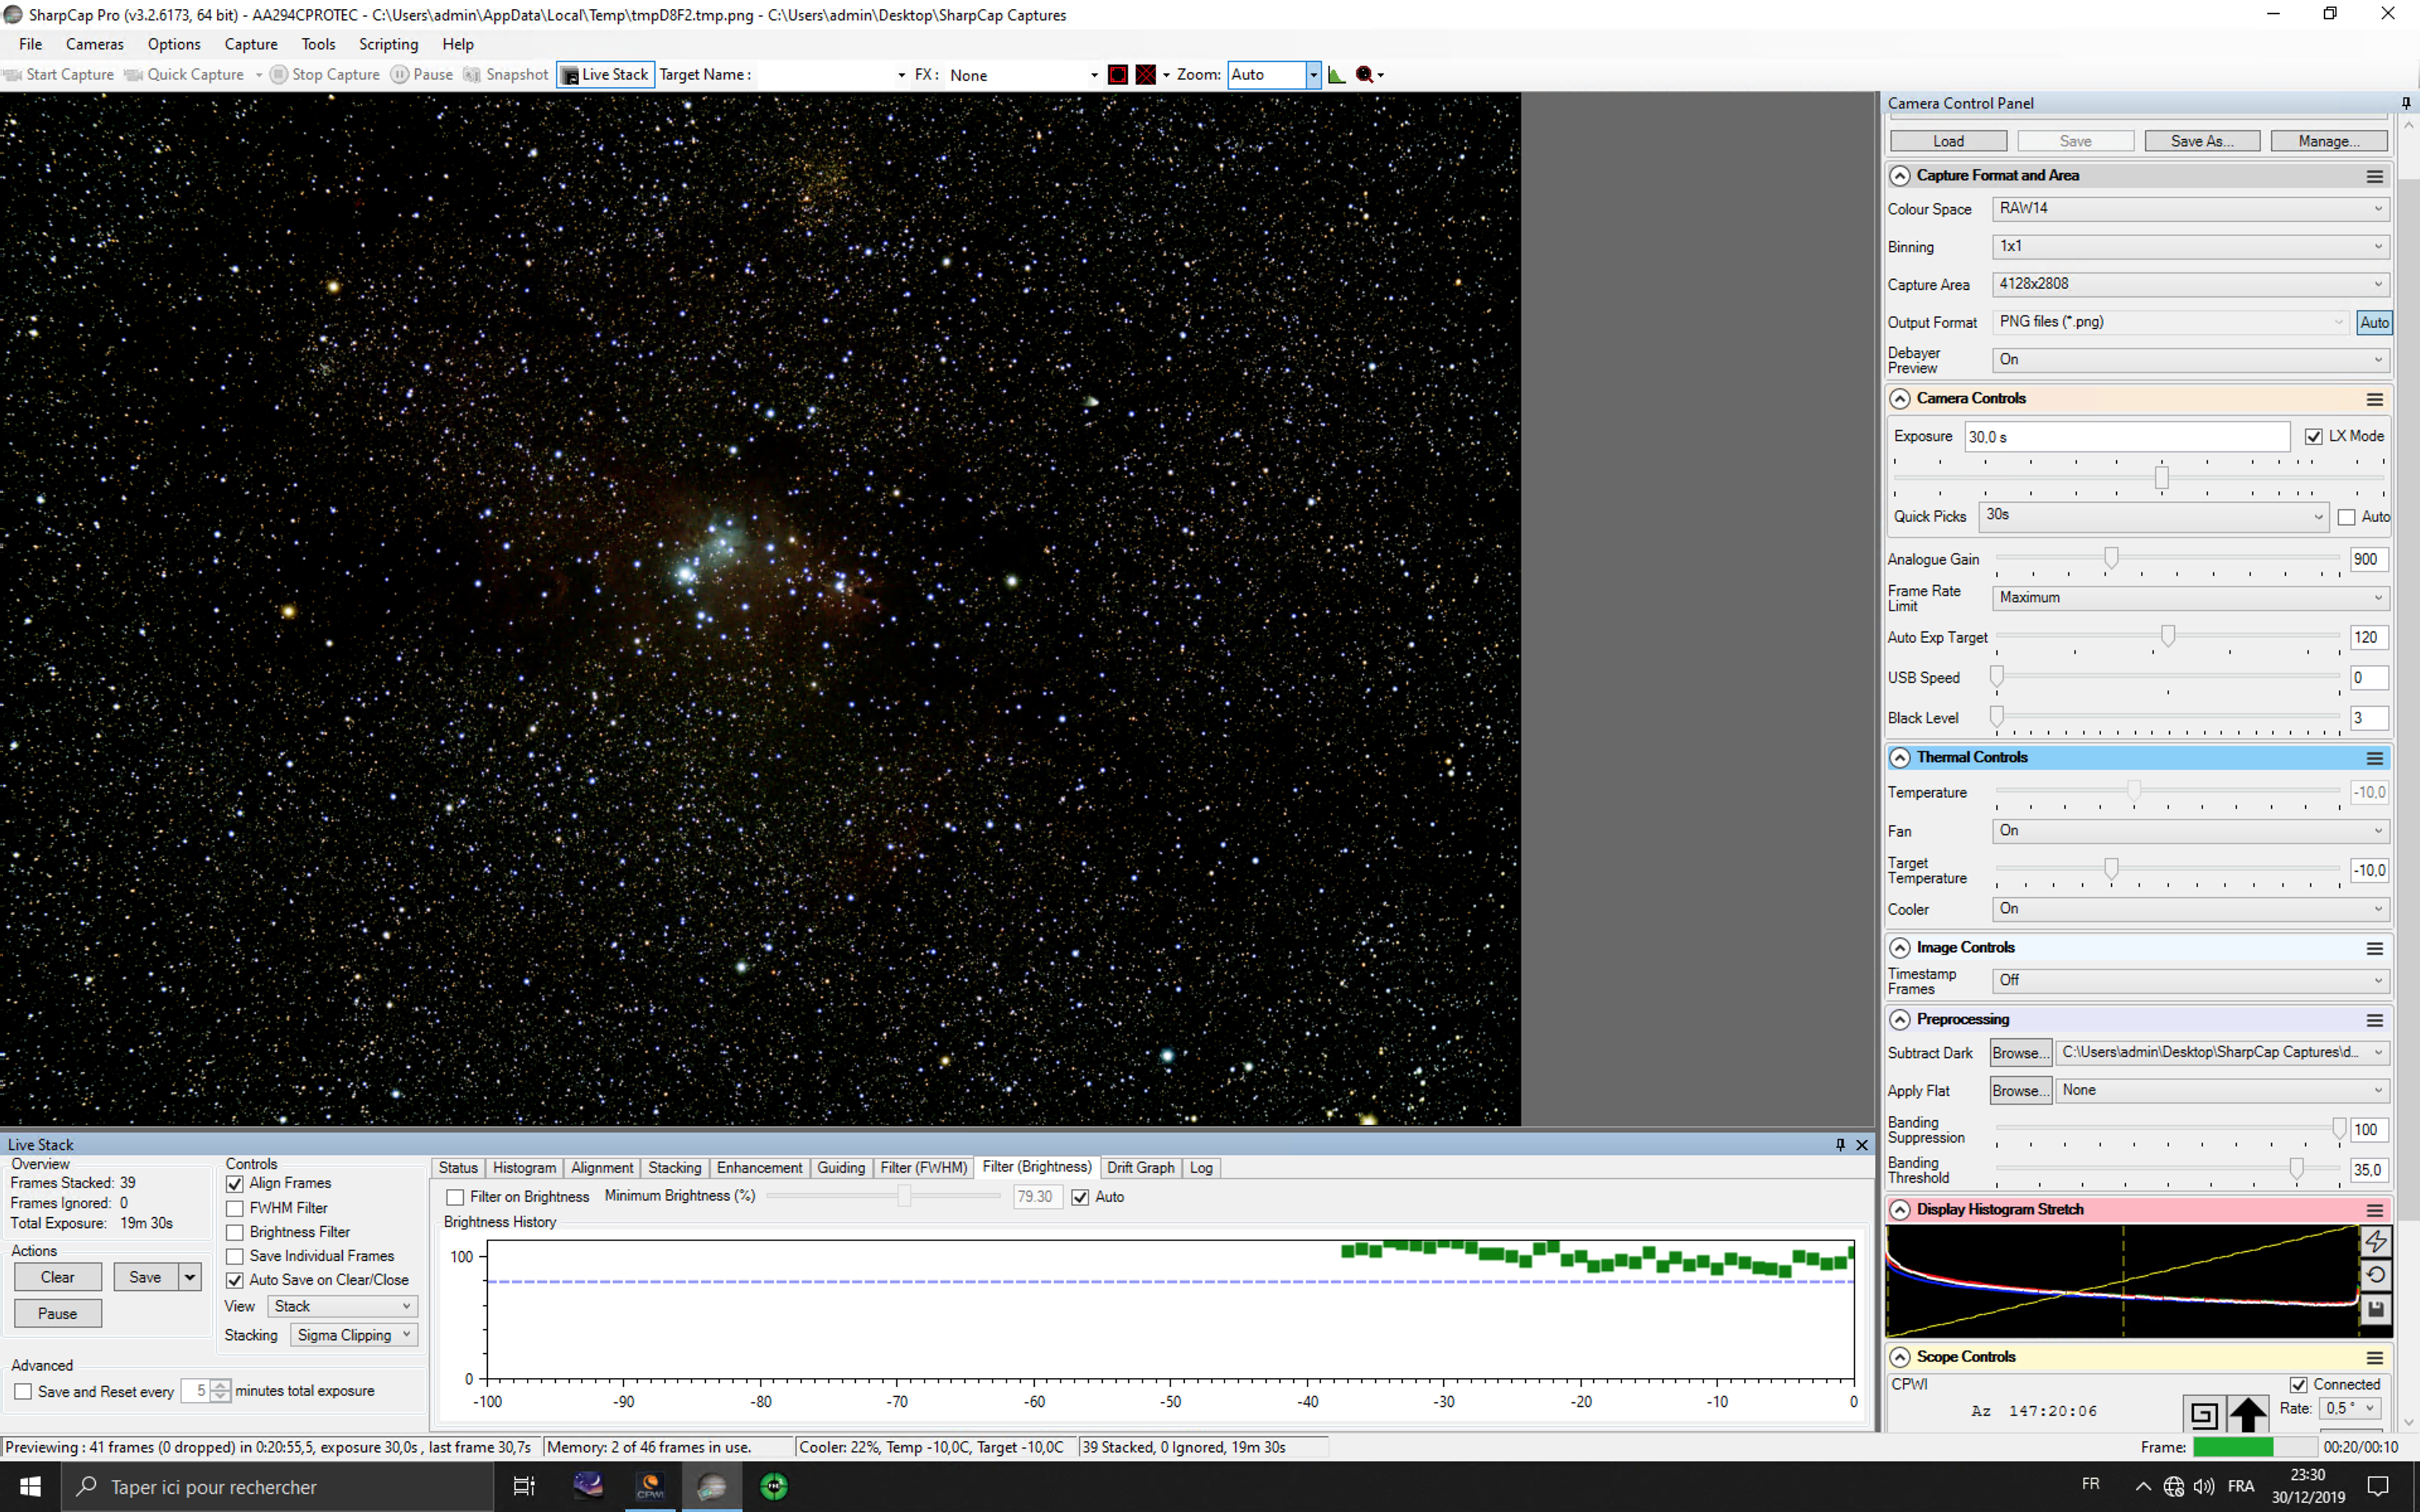Click the crossed-out red box toolbar icon
The image size is (2420, 1512).
pos(1146,75)
